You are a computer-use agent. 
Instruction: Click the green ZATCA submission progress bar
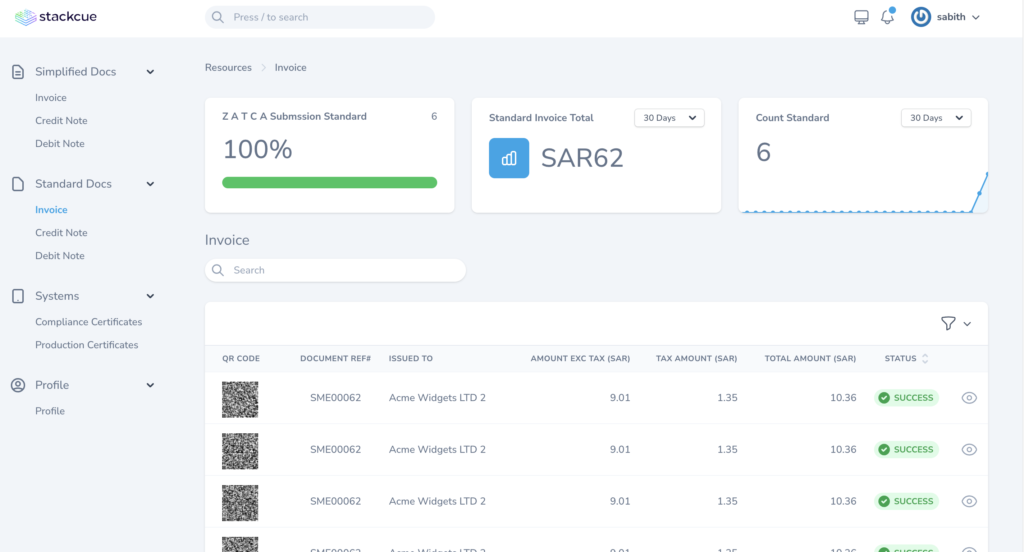point(329,183)
